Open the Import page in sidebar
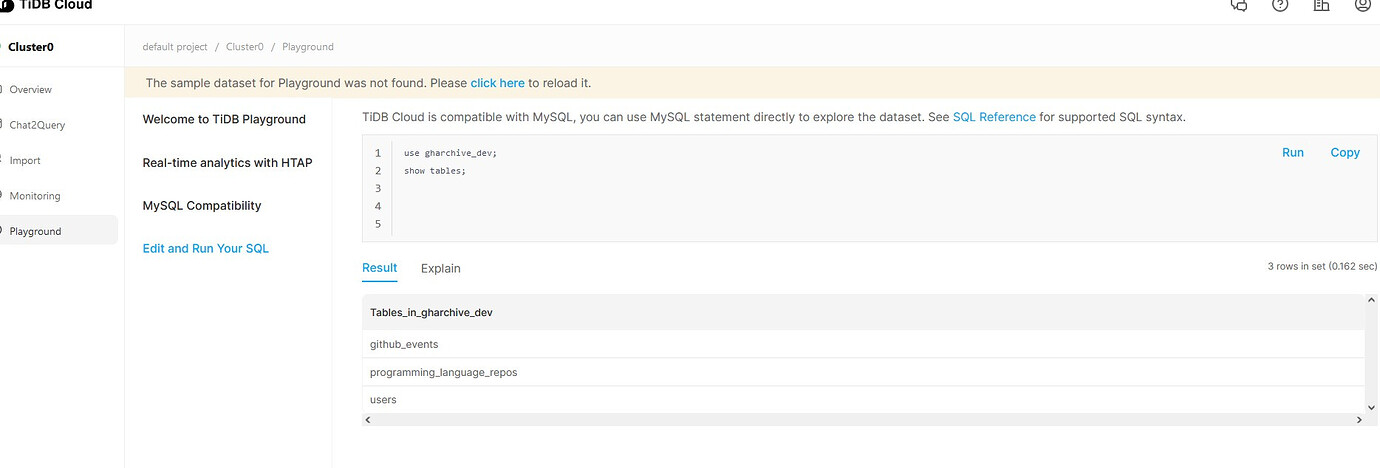 click(x=25, y=160)
